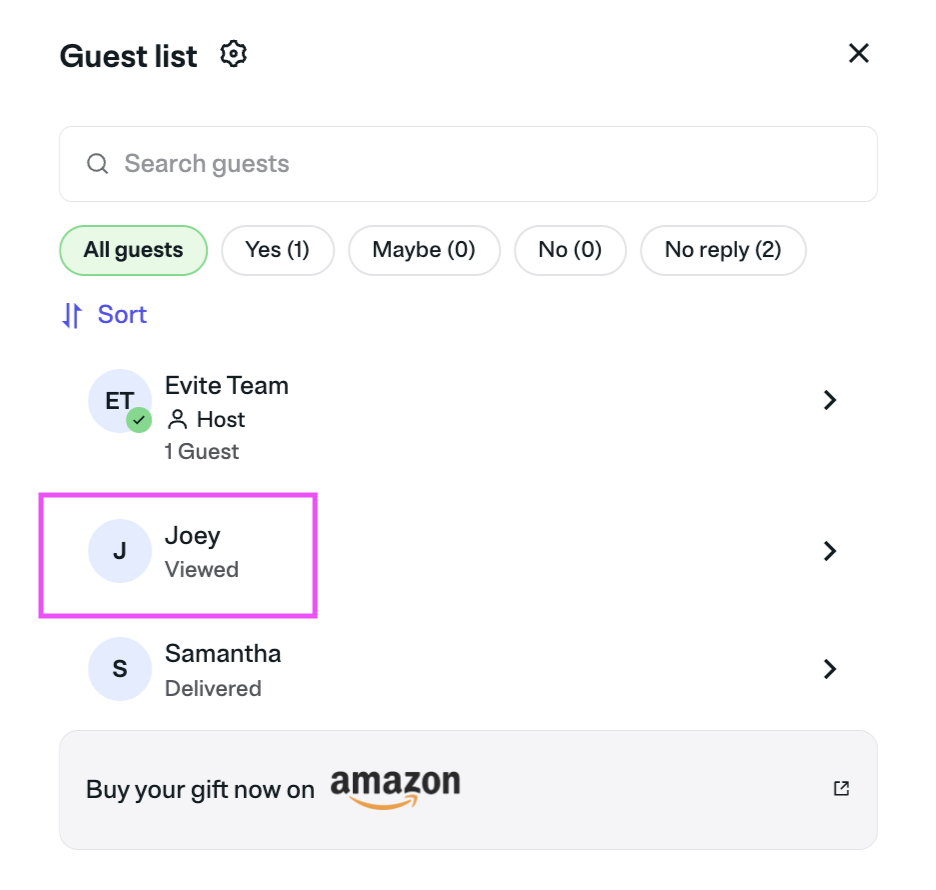
Task: Filter by No (0) responses
Action: click(570, 250)
